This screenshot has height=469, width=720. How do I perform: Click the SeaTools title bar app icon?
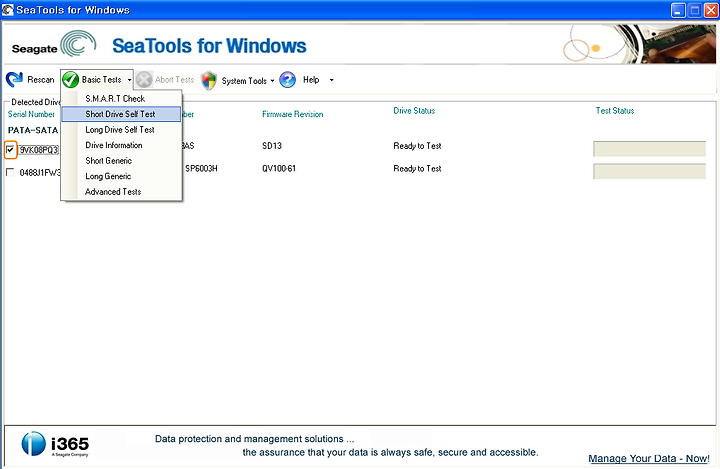[7, 10]
